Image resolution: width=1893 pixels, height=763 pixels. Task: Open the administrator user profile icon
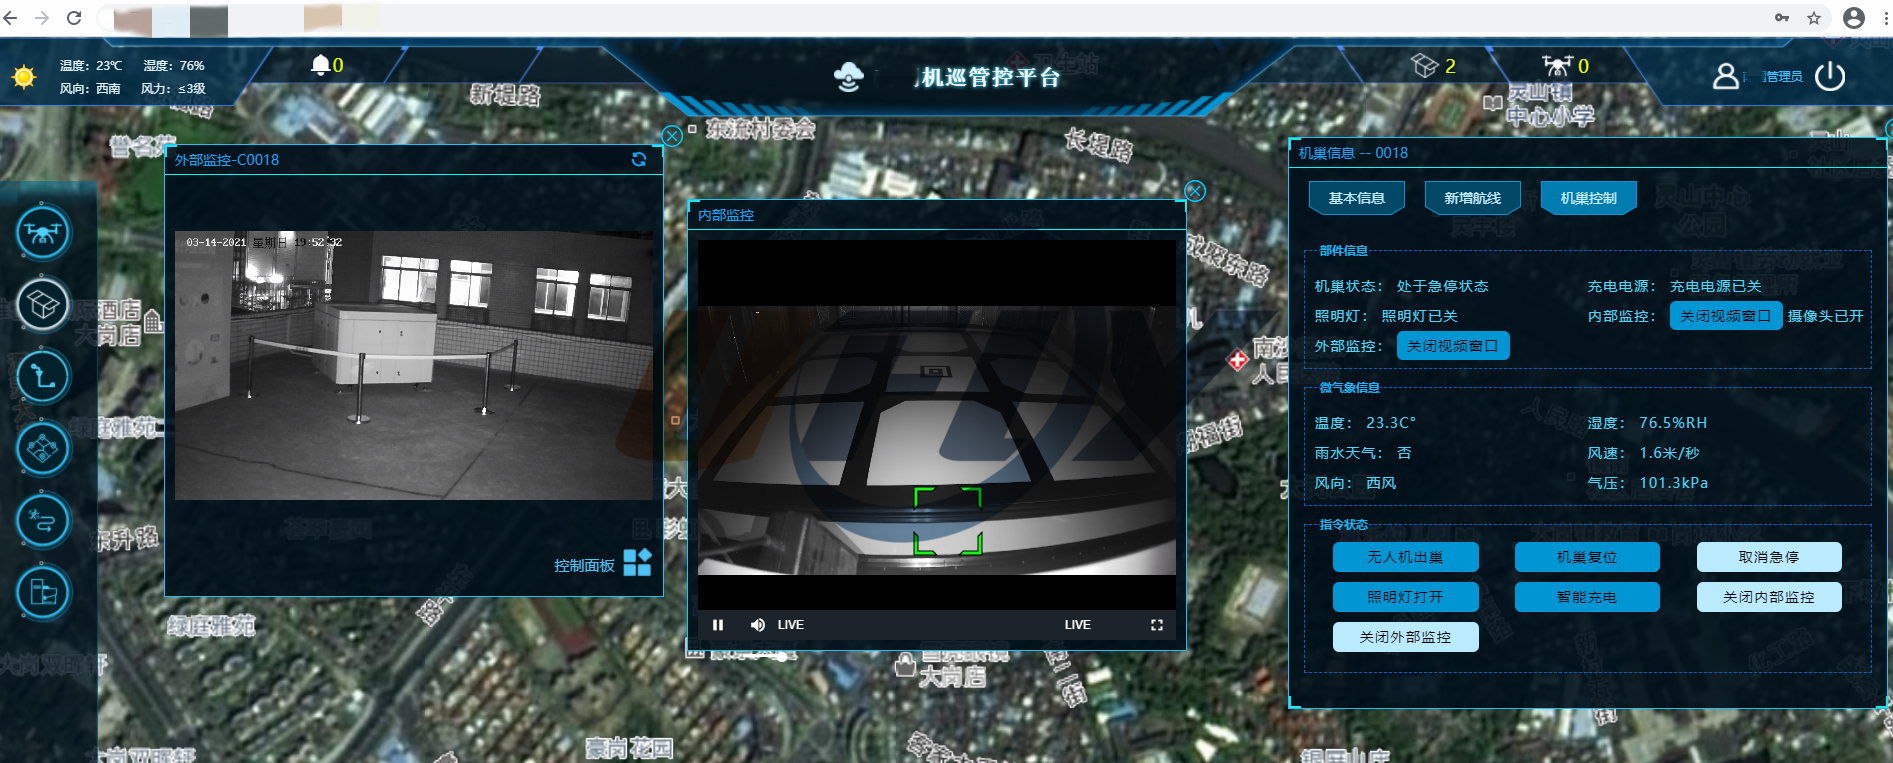[x=1726, y=76]
